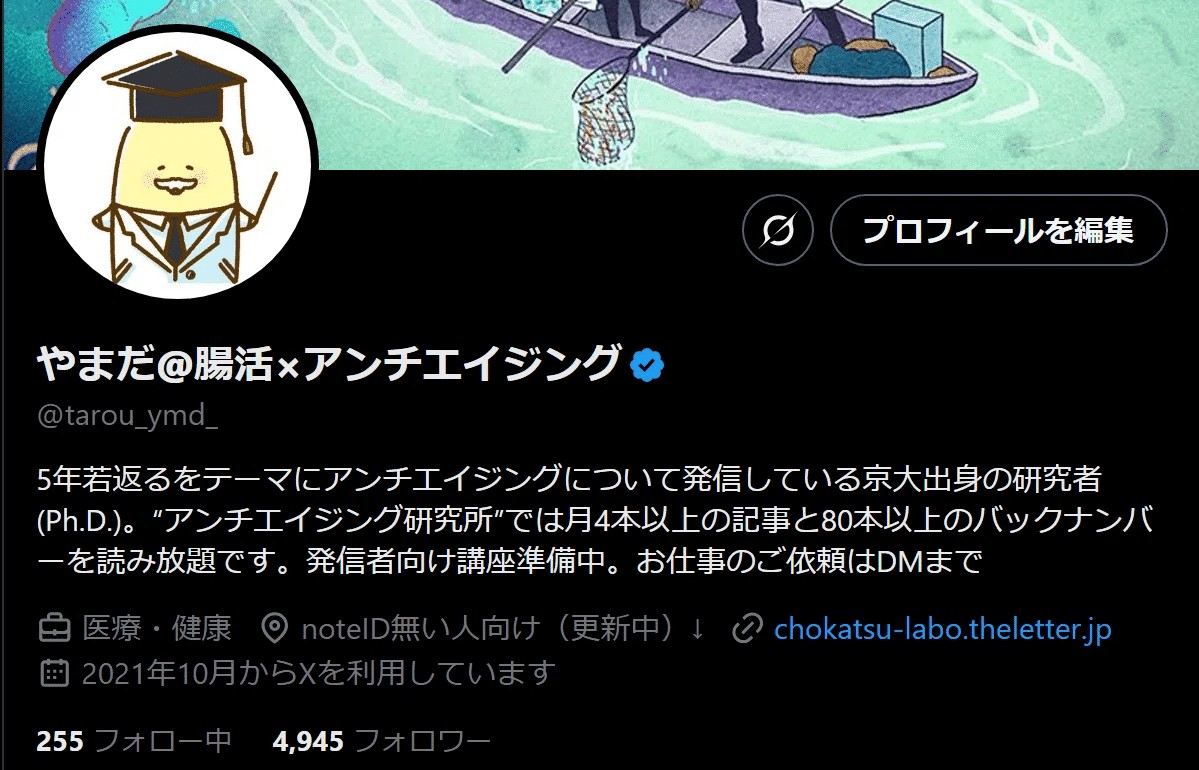Click the @tarou_ymd_ username handle
The height and width of the screenshot is (770, 1199).
[128, 415]
